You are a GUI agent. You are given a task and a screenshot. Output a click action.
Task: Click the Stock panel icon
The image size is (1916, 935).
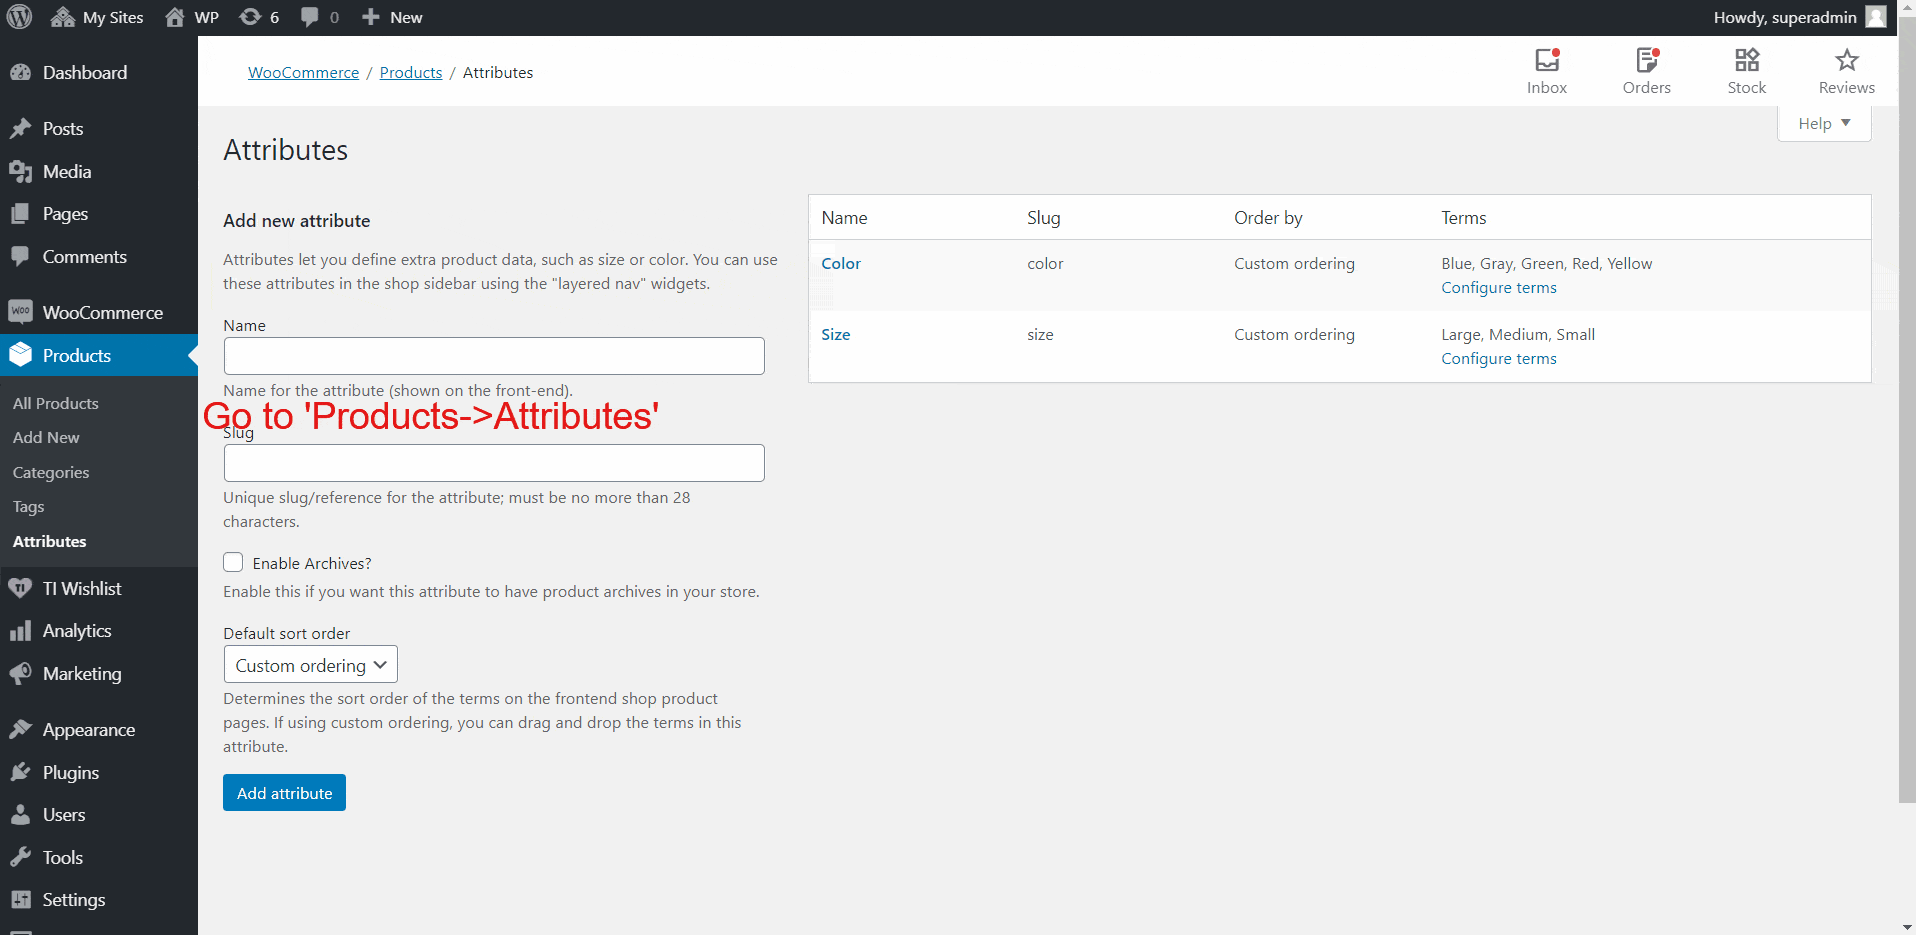click(x=1747, y=61)
